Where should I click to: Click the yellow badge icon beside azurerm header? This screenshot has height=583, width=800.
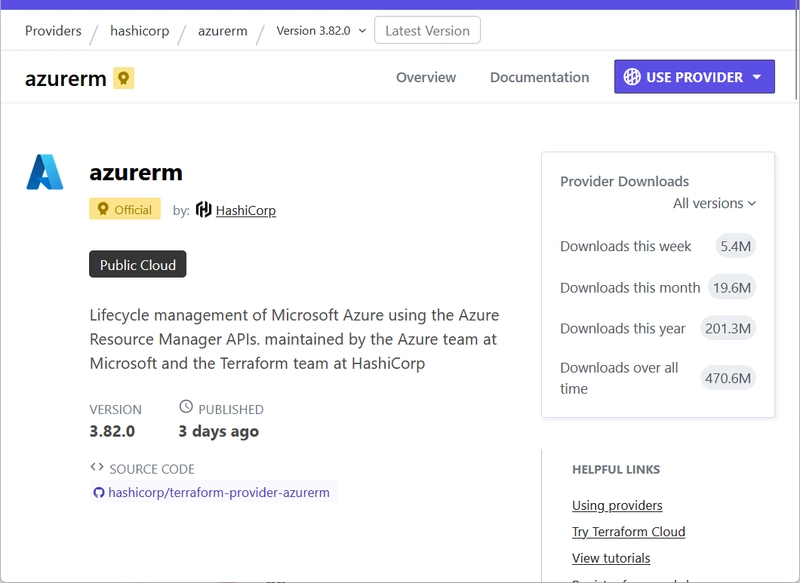[x=123, y=78]
